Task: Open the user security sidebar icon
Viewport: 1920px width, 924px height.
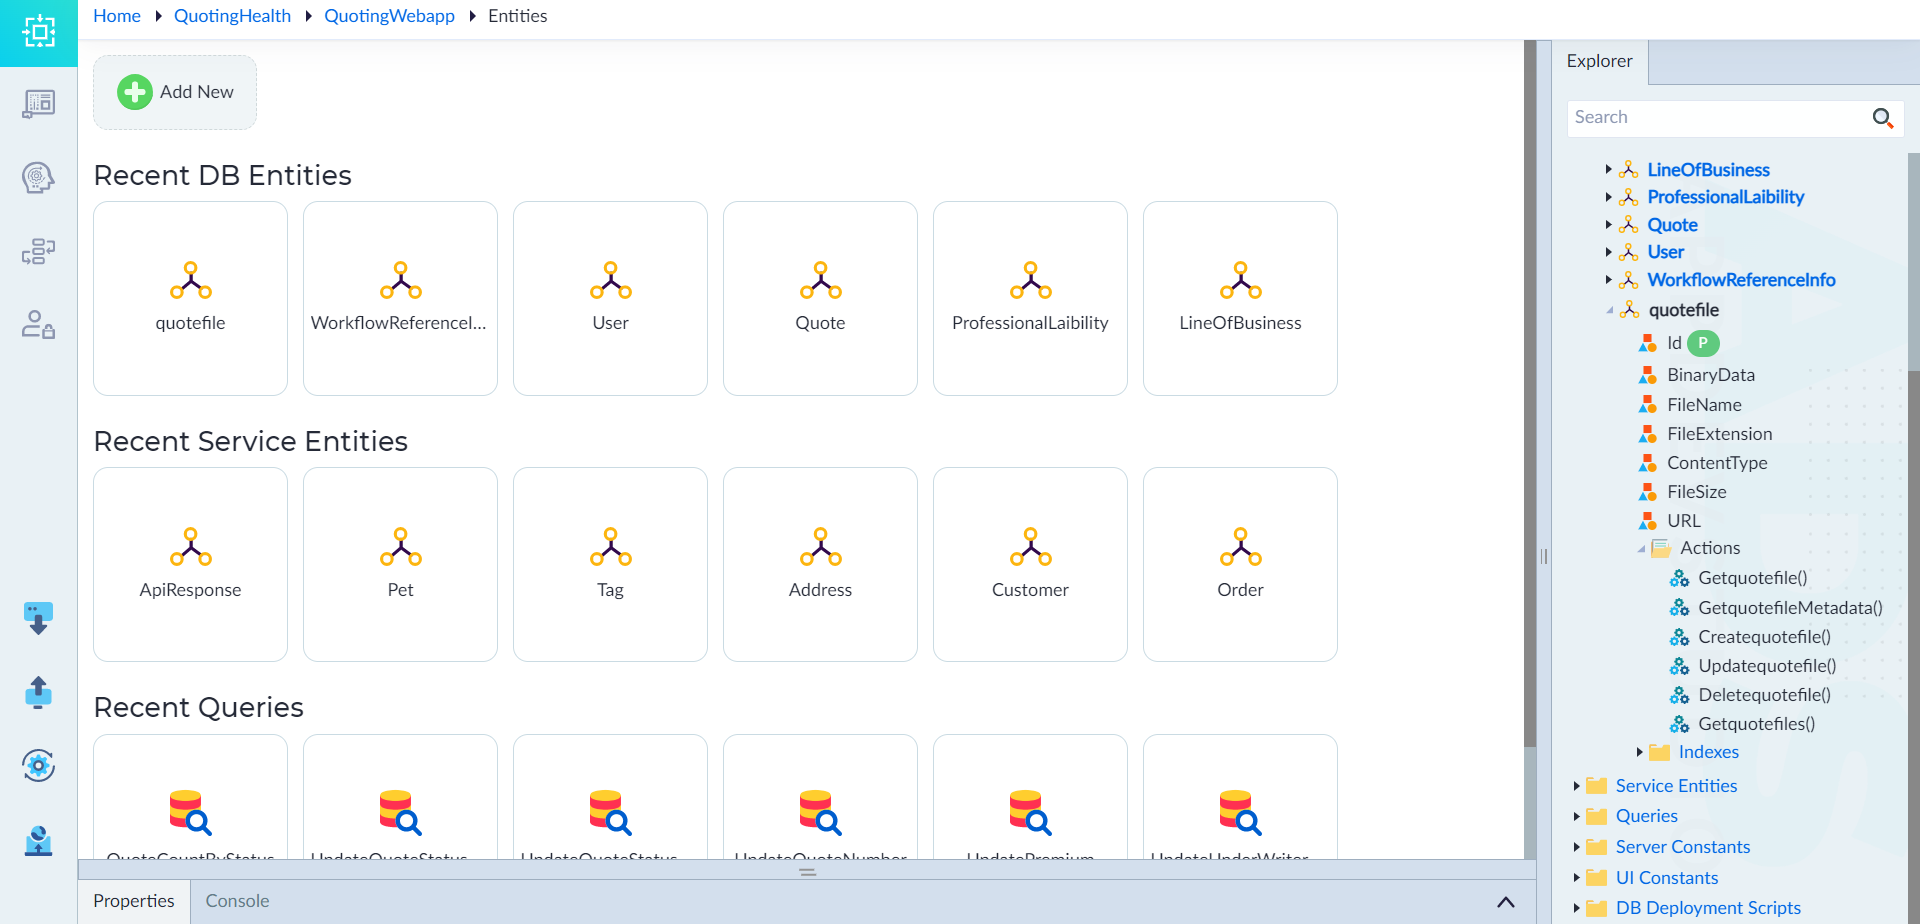Action: click(x=38, y=324)
